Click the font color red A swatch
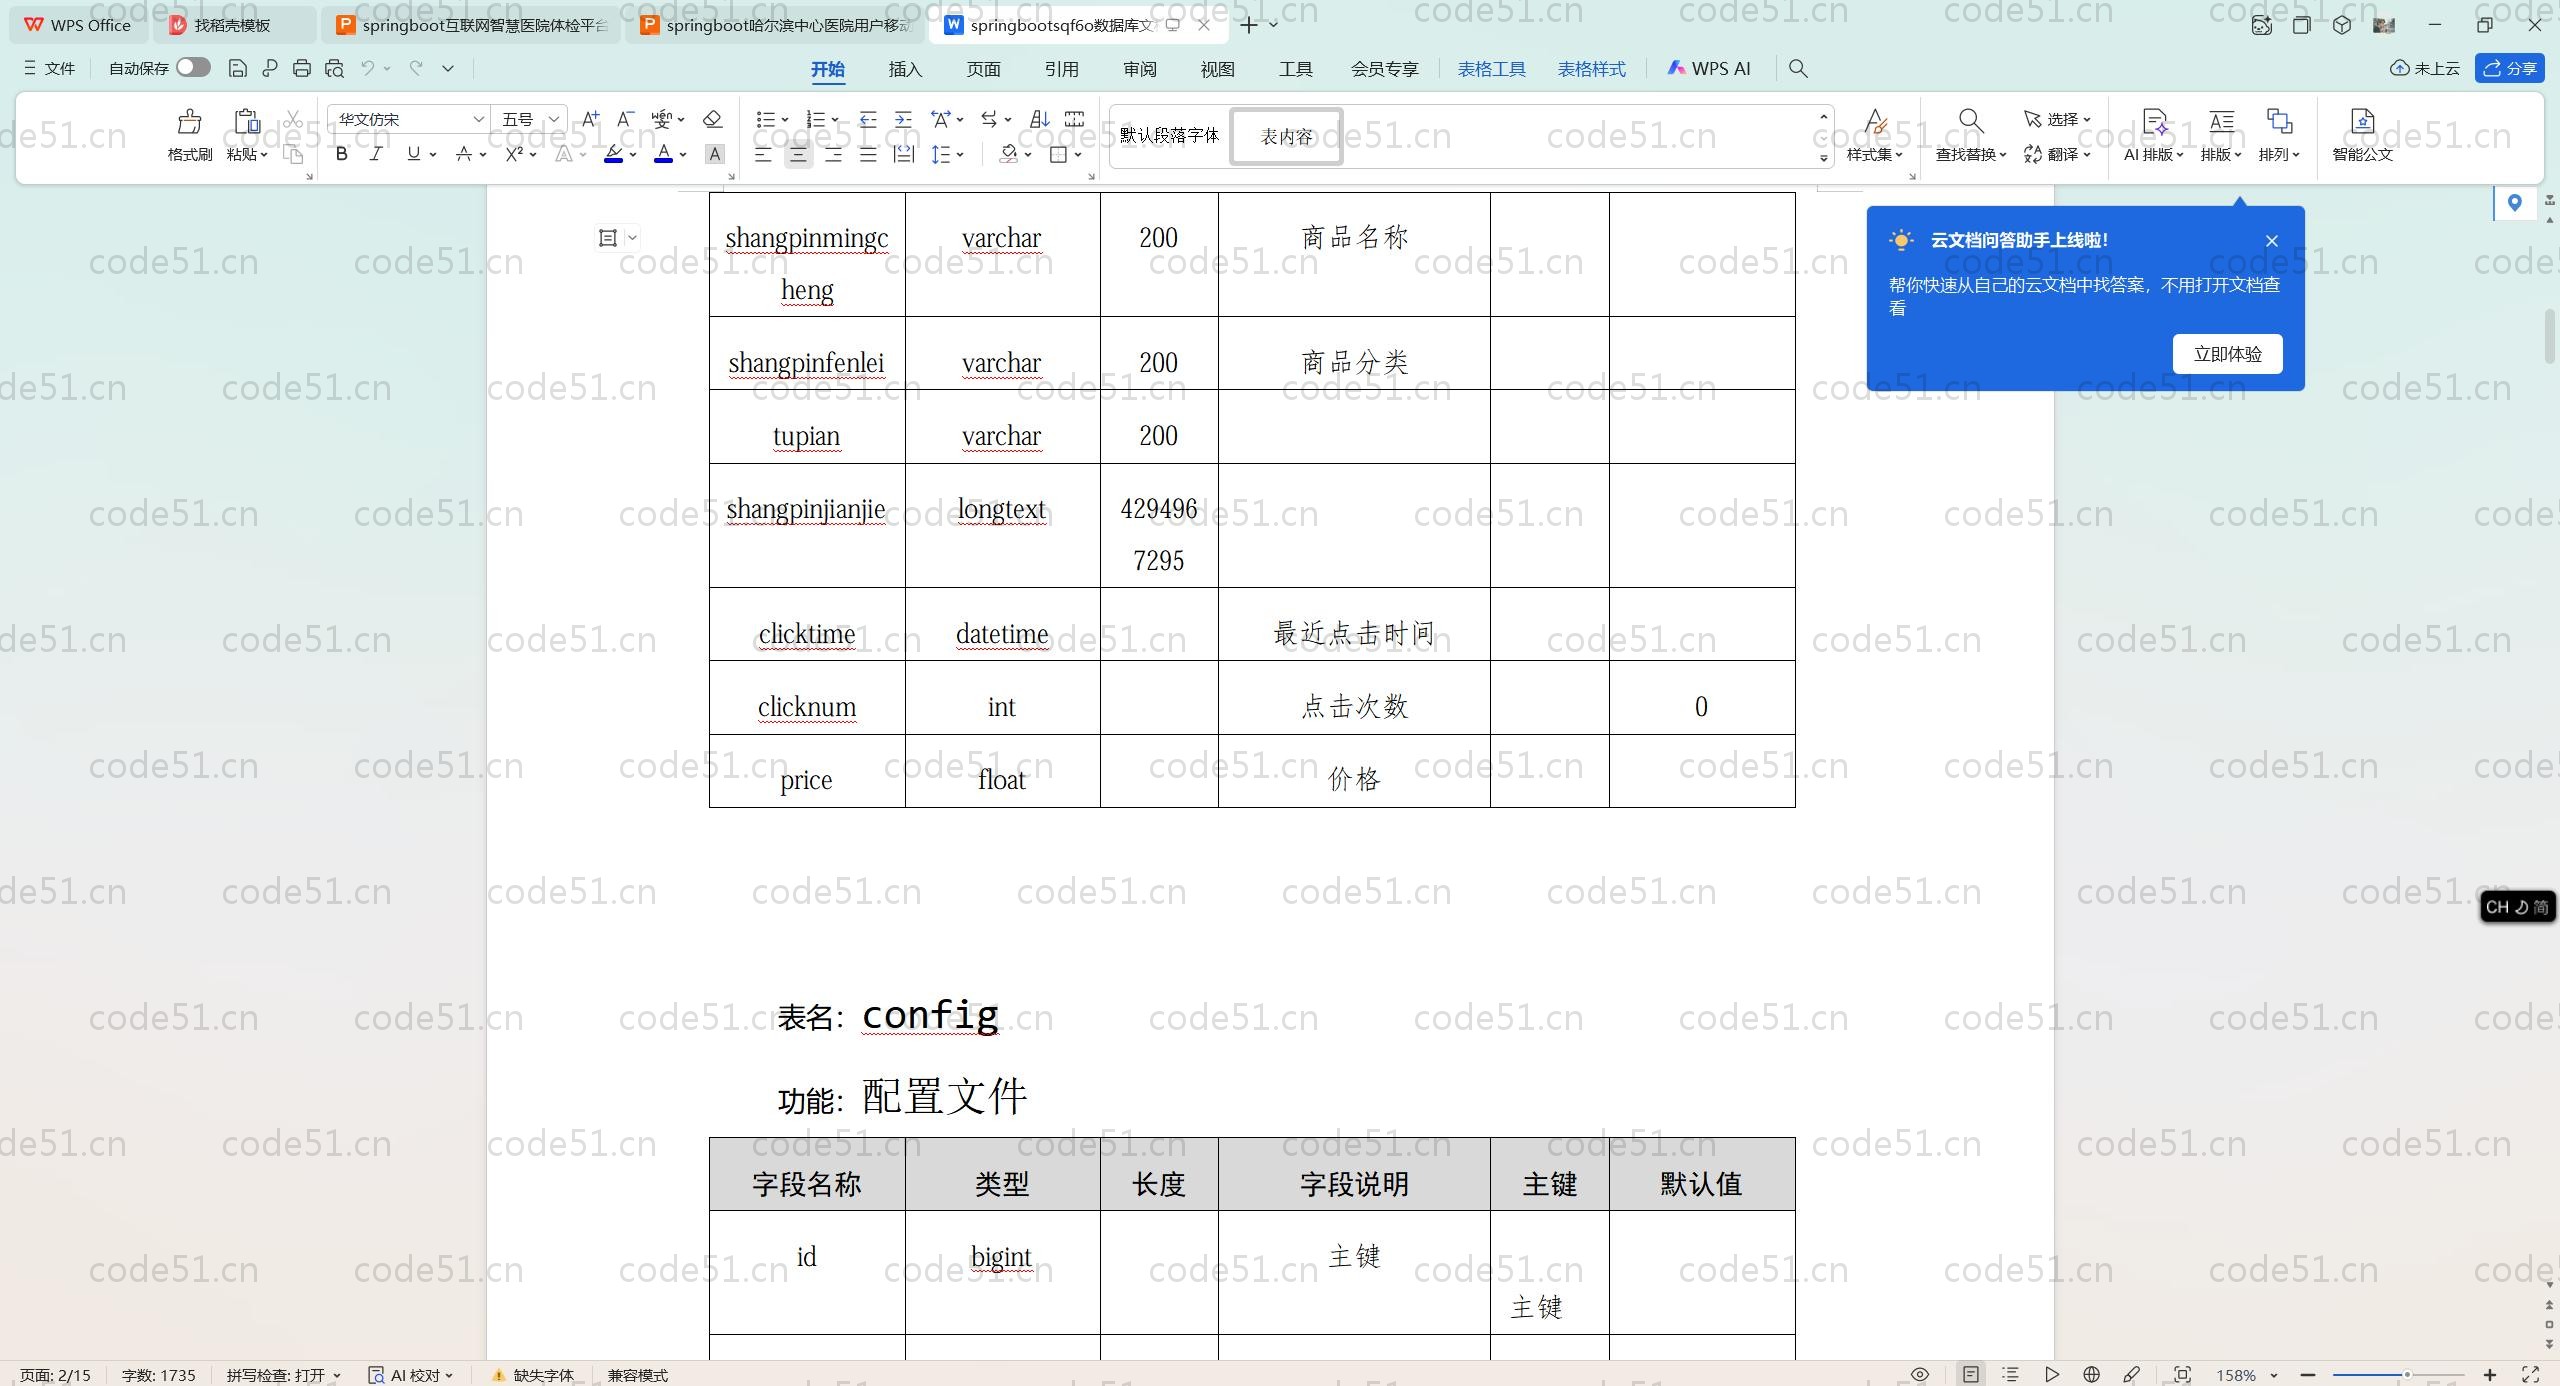 tap(663, 154)
